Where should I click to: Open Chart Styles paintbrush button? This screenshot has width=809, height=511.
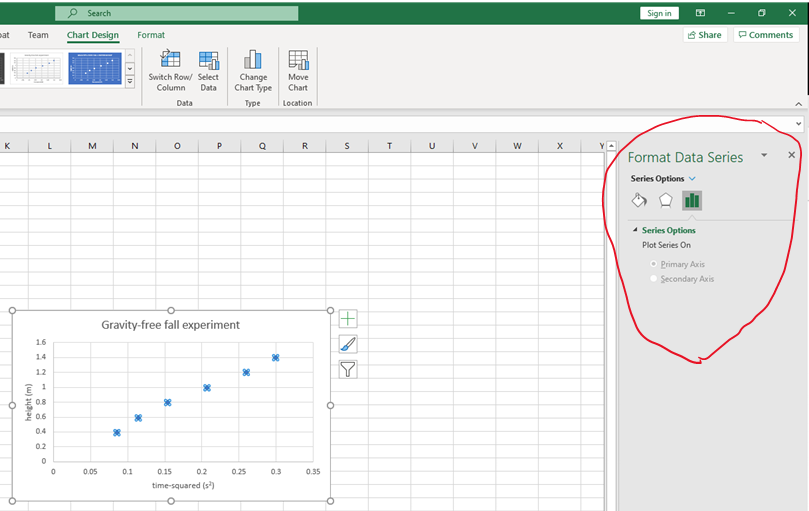(348, 344)
